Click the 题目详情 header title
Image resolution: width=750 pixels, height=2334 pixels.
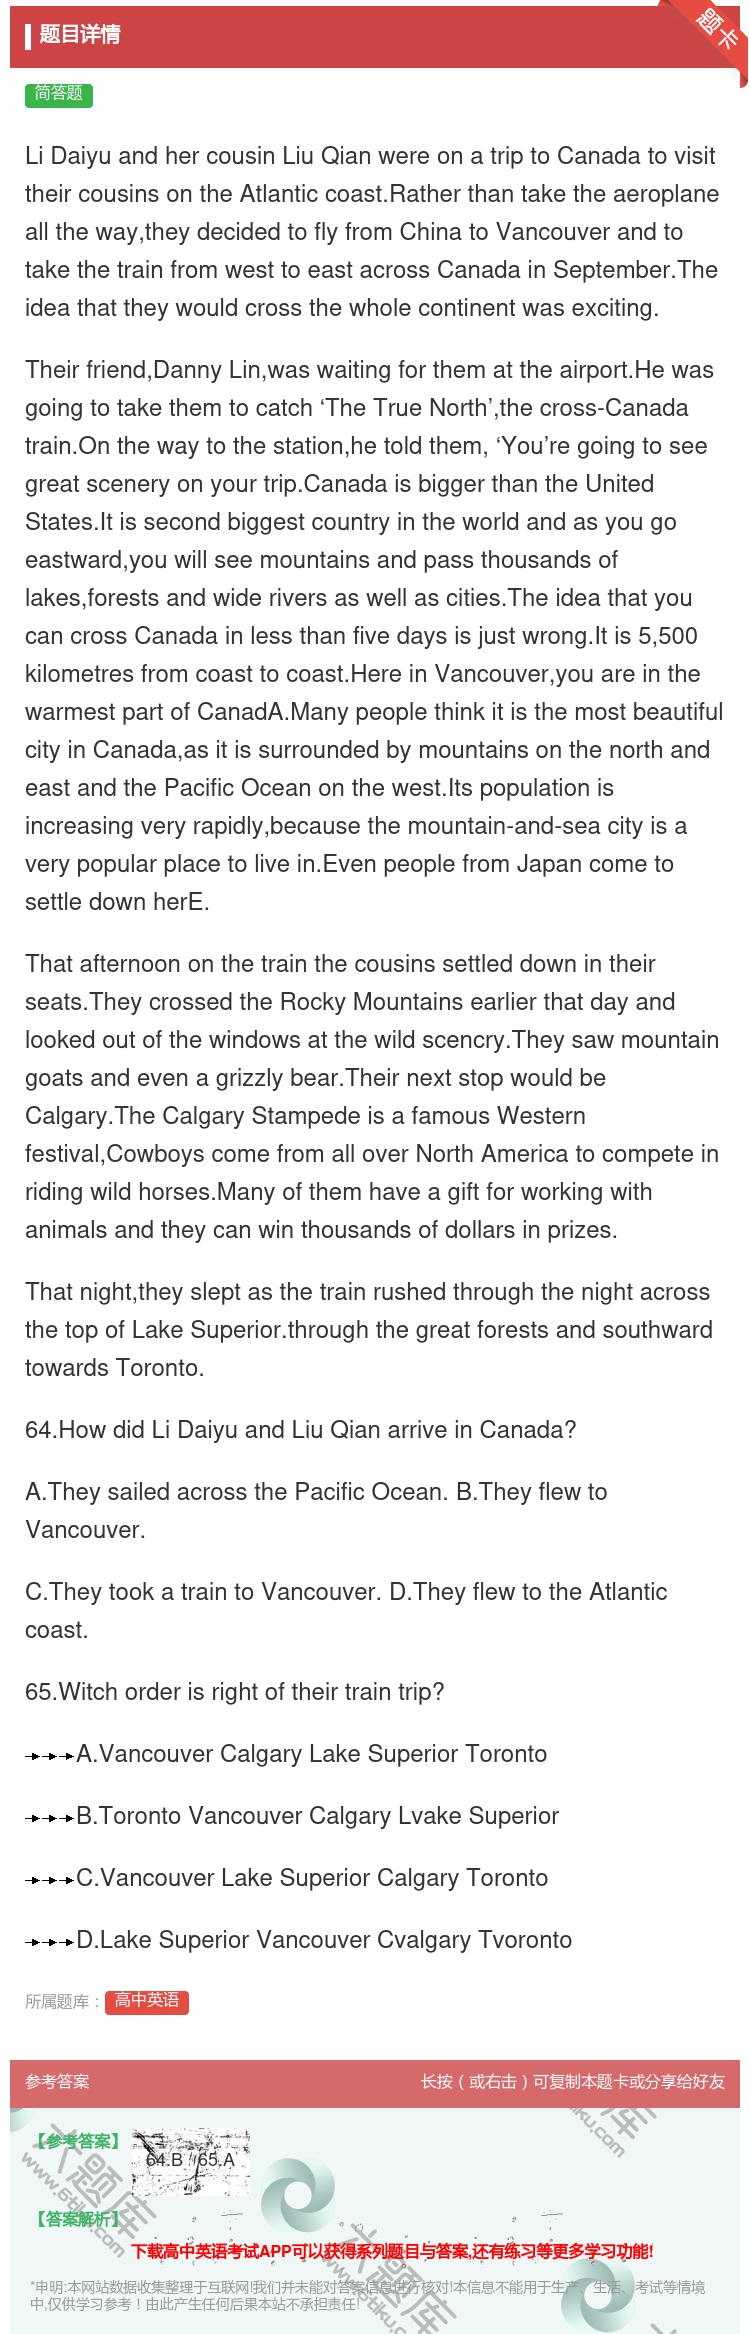pyautogui.click(x=80, y=35)
